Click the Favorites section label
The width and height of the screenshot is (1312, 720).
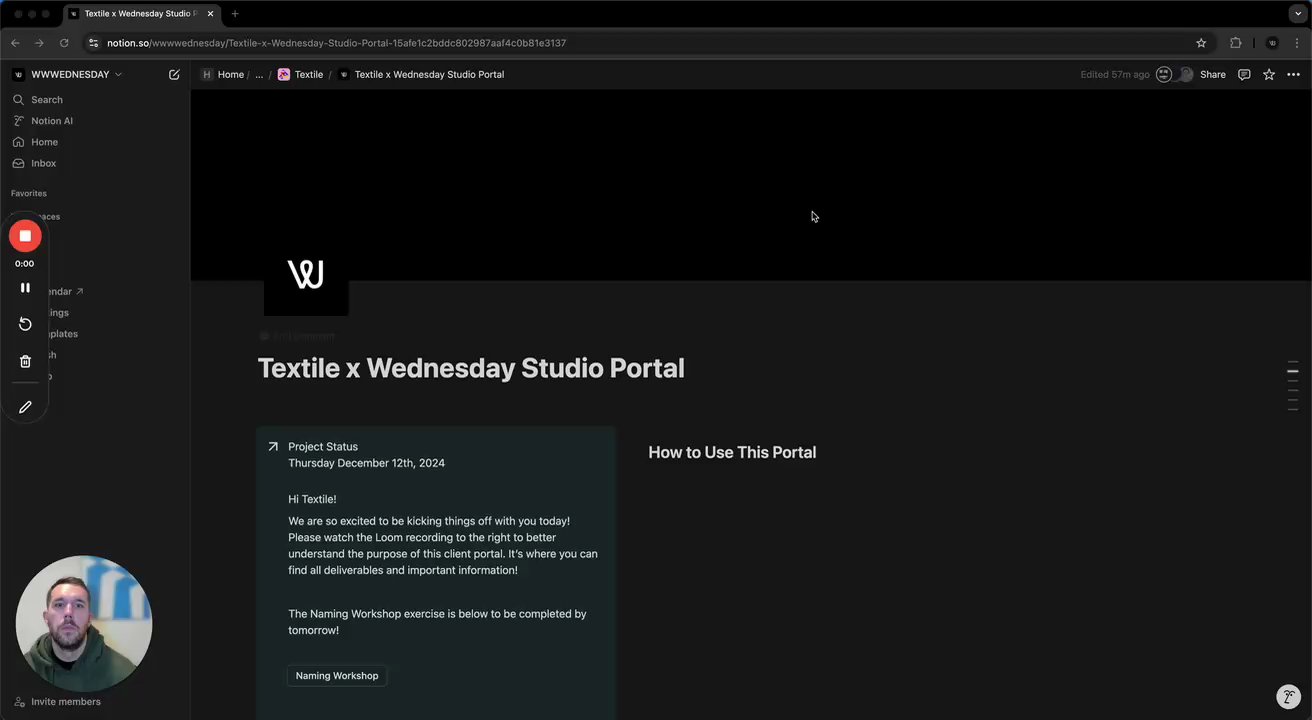(x=29, y=193)
